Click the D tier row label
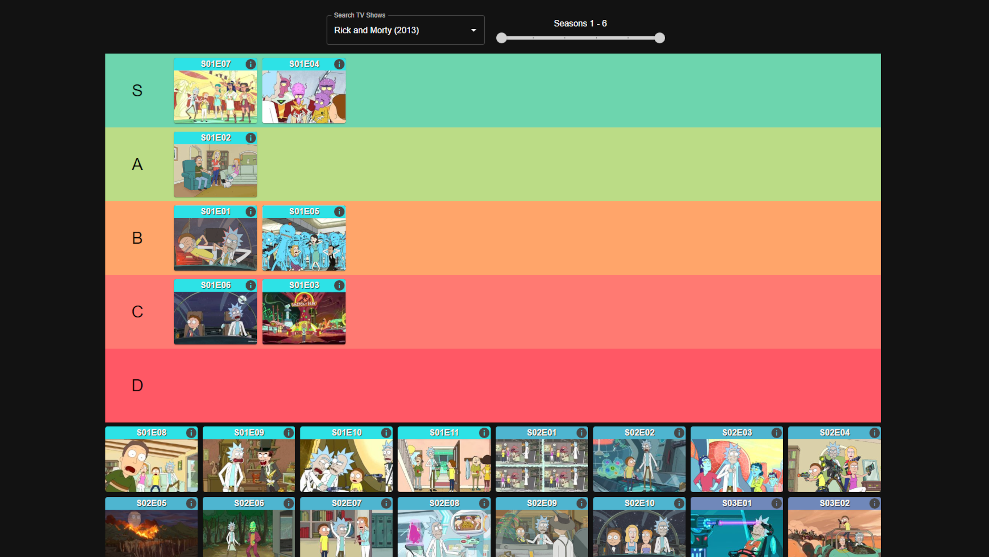This screenshot has height=557, width=989. pos(138,386)
